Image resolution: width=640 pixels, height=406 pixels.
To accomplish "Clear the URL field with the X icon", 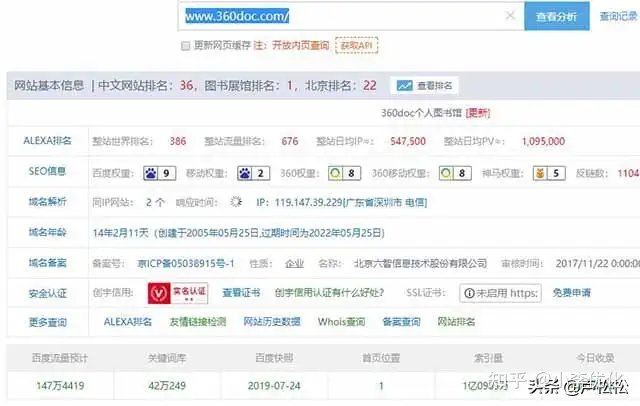I will click(x=510, y=16).
